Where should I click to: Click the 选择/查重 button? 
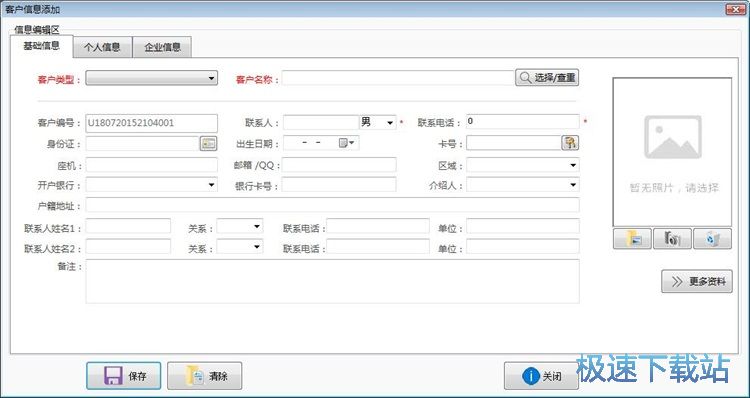coord(547,77)
